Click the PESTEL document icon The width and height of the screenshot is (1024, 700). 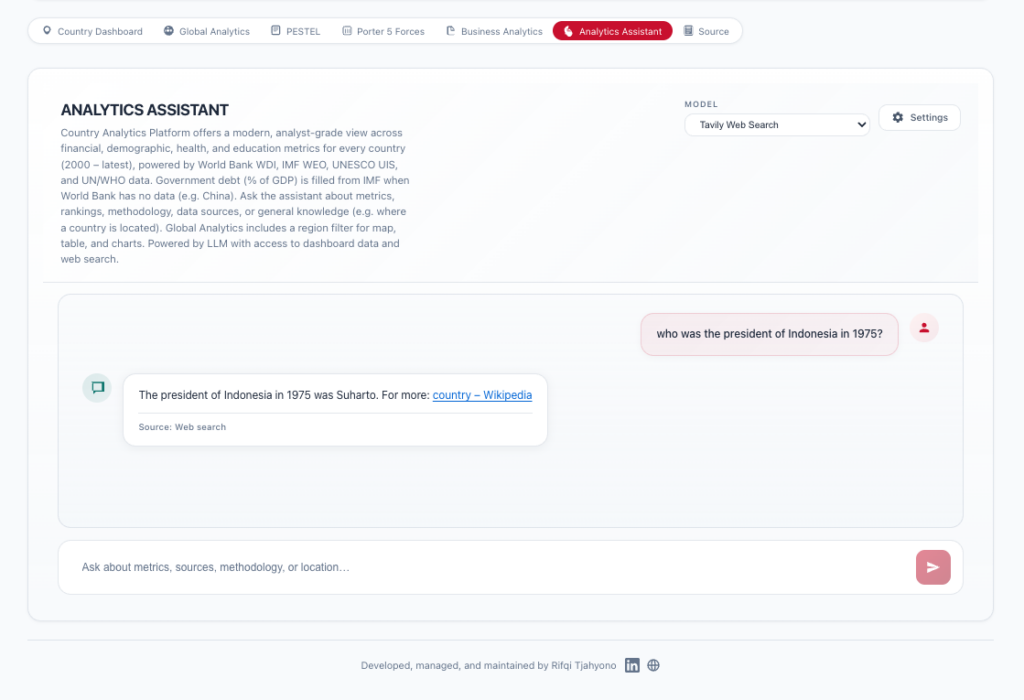coord(276,31)
